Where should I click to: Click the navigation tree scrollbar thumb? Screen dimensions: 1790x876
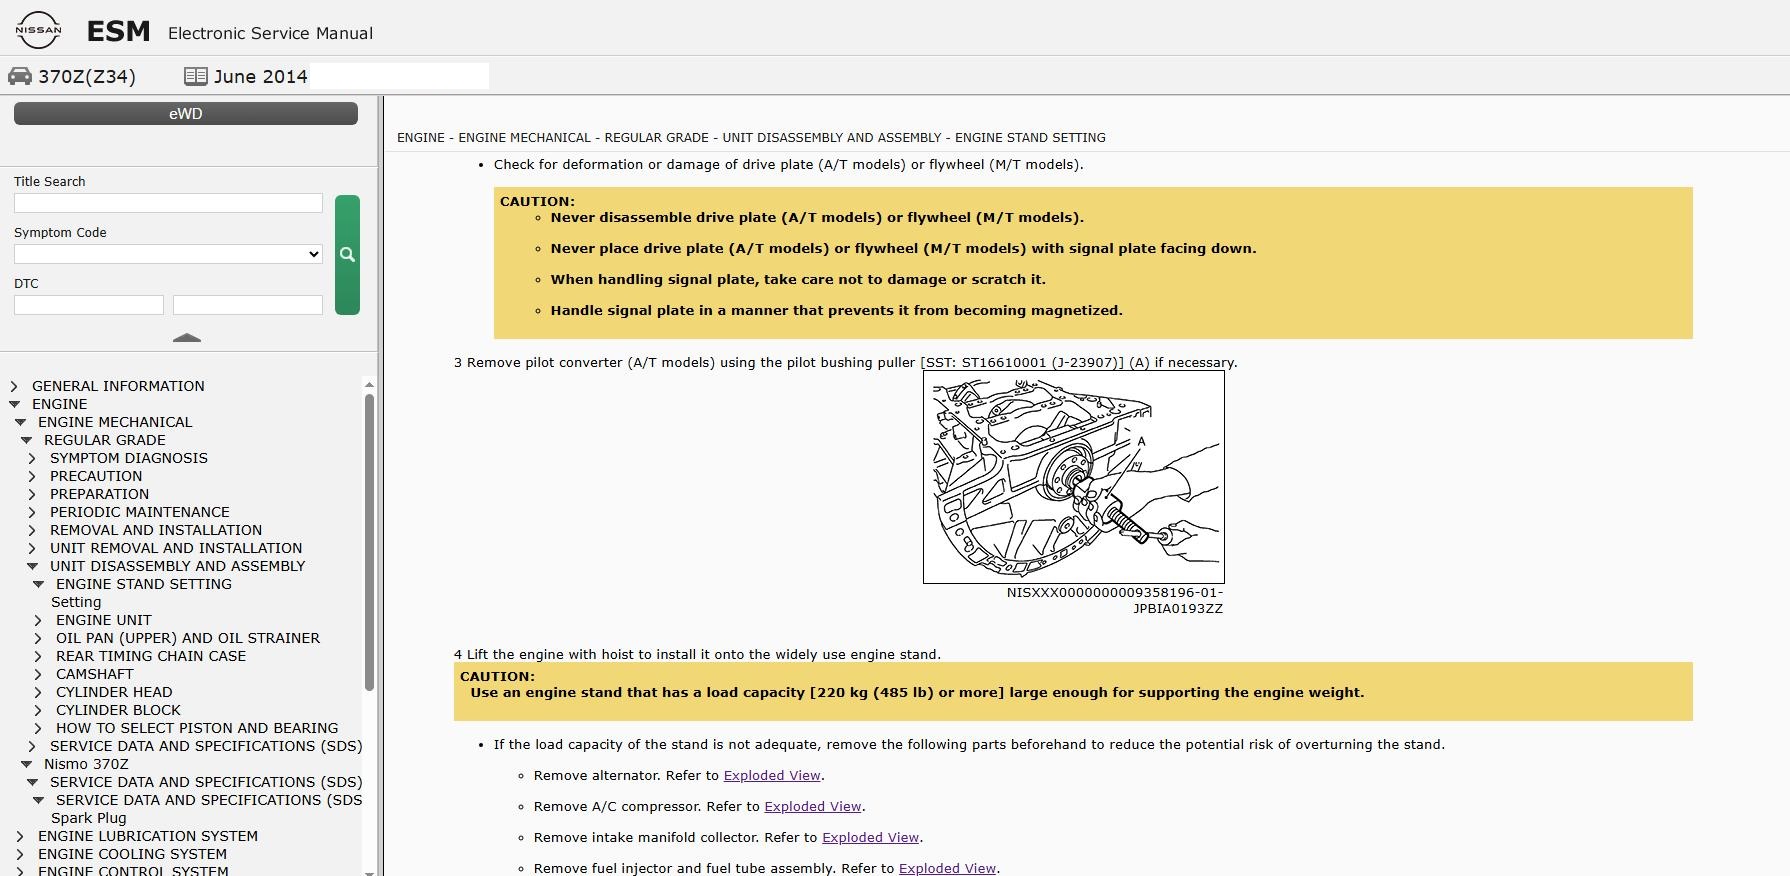369,542
